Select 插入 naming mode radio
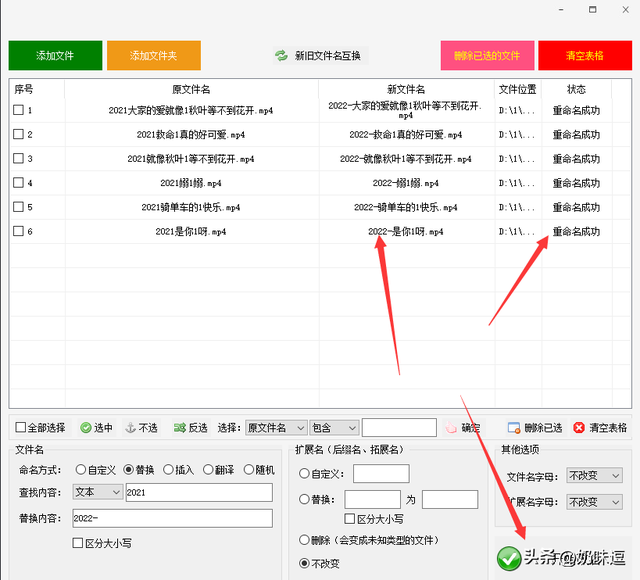The image size is (640, 580). click(x=168, y=470)
